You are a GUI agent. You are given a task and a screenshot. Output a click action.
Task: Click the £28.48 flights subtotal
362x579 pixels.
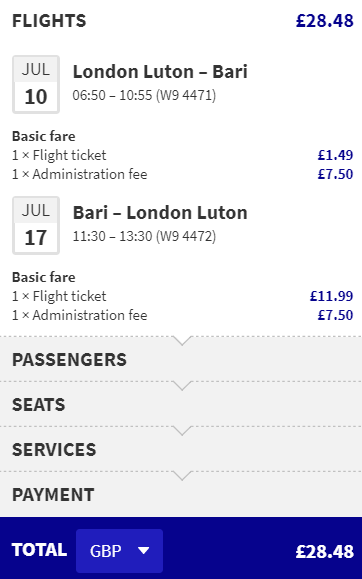coord(325,21)
